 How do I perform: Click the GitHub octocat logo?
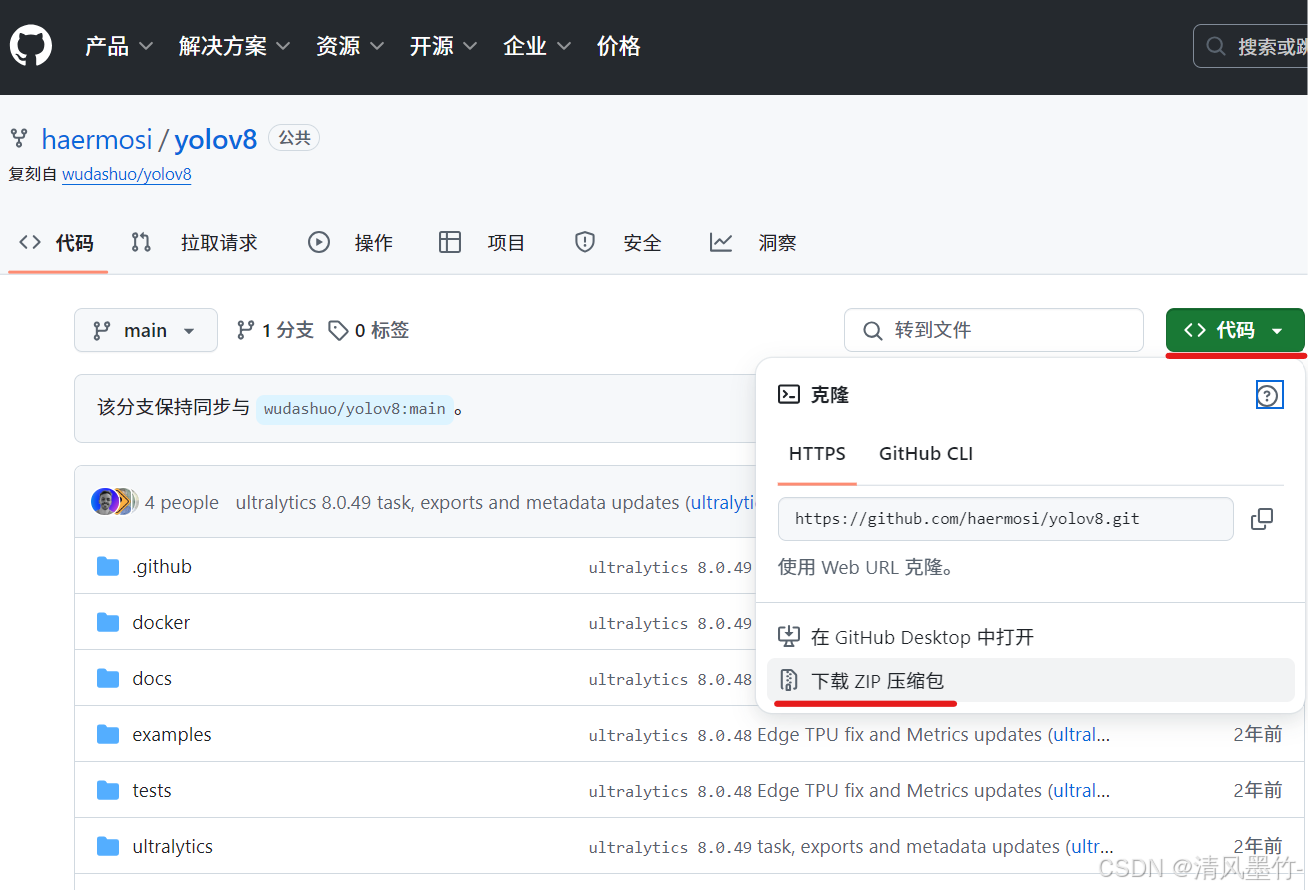pos(30,44)
